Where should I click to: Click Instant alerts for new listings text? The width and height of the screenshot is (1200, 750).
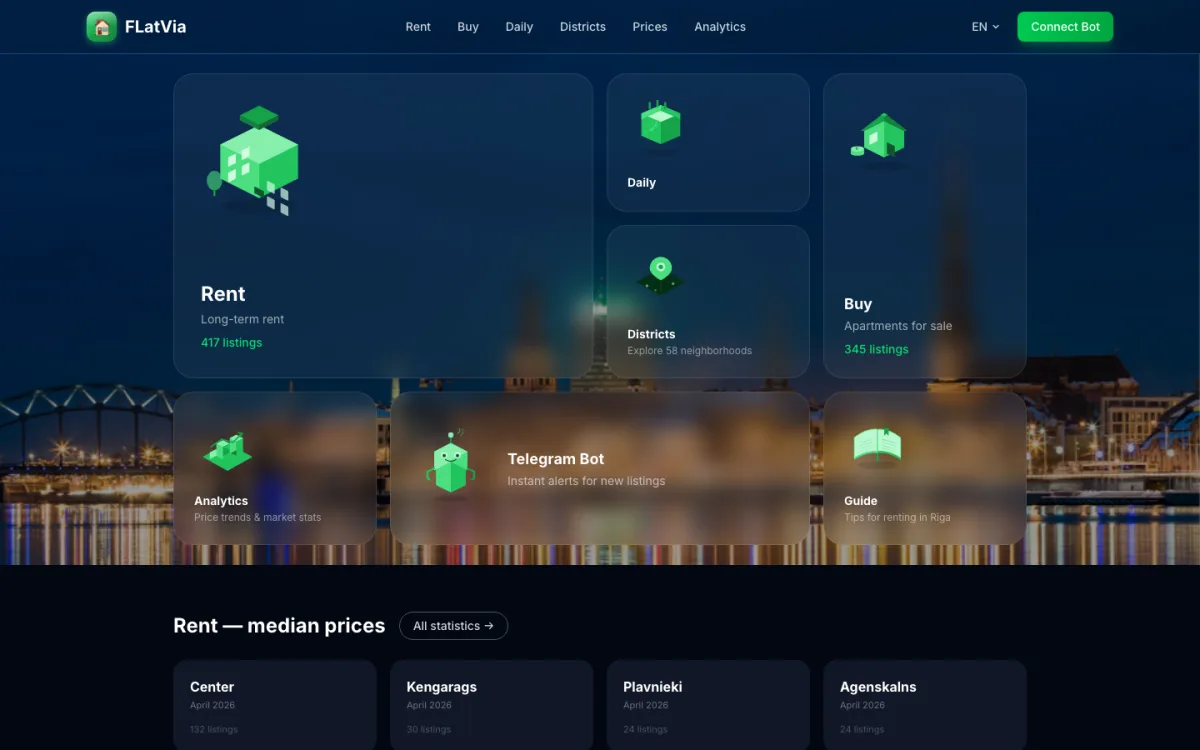pyautogui.click(x=586, y=481)
